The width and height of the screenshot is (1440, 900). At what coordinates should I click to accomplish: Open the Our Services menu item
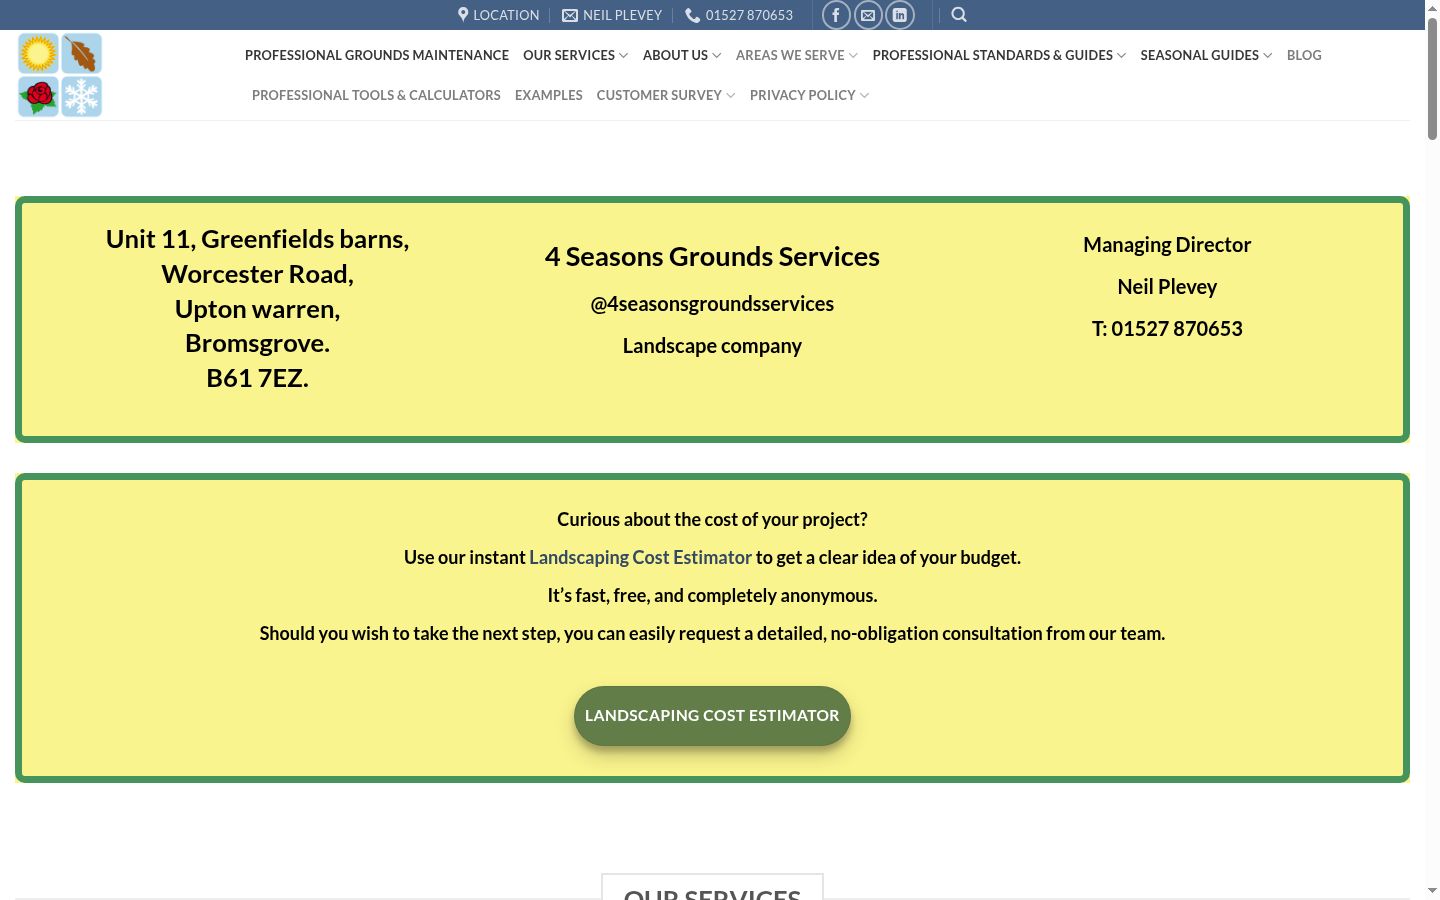tap(569, 55)
